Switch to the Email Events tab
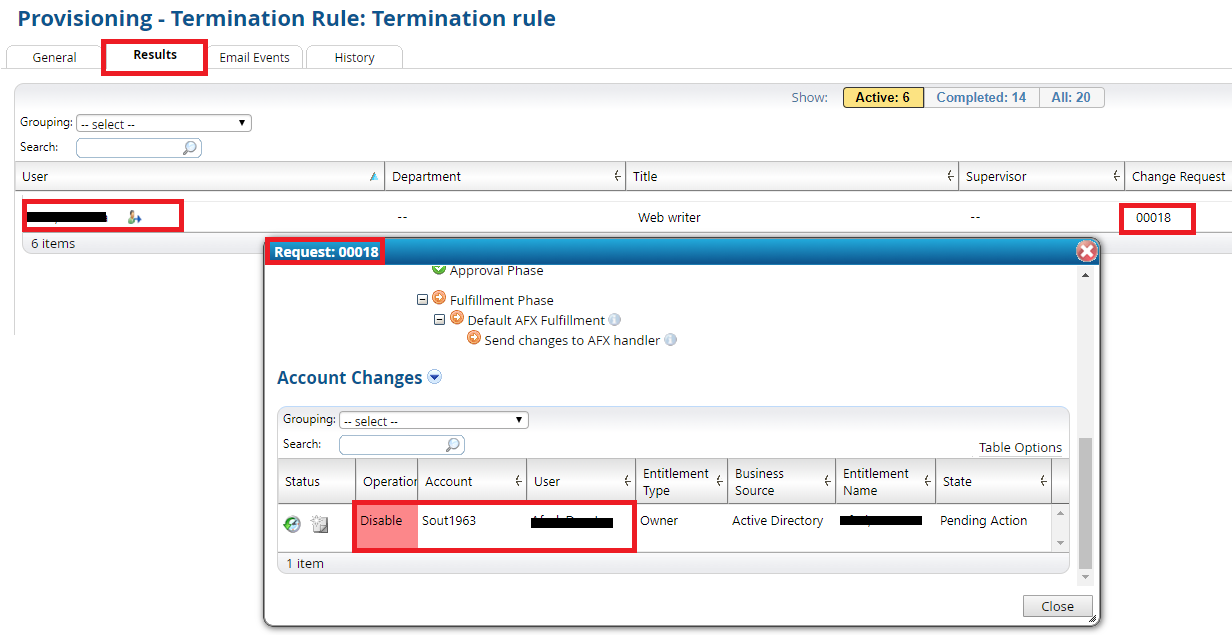 click(x=254, y=57)
